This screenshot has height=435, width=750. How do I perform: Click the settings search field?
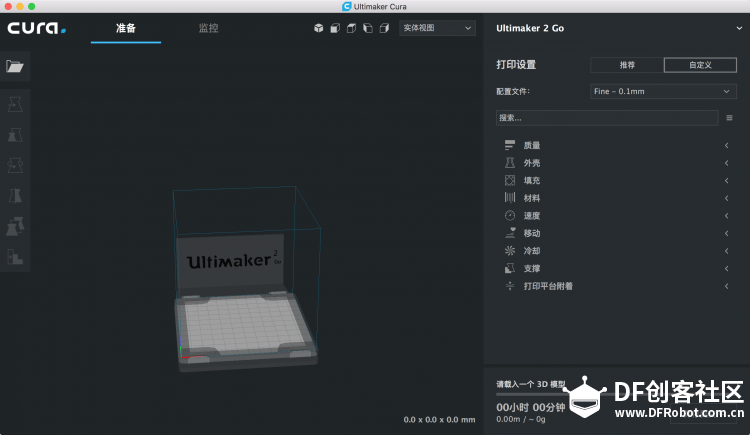607,118
